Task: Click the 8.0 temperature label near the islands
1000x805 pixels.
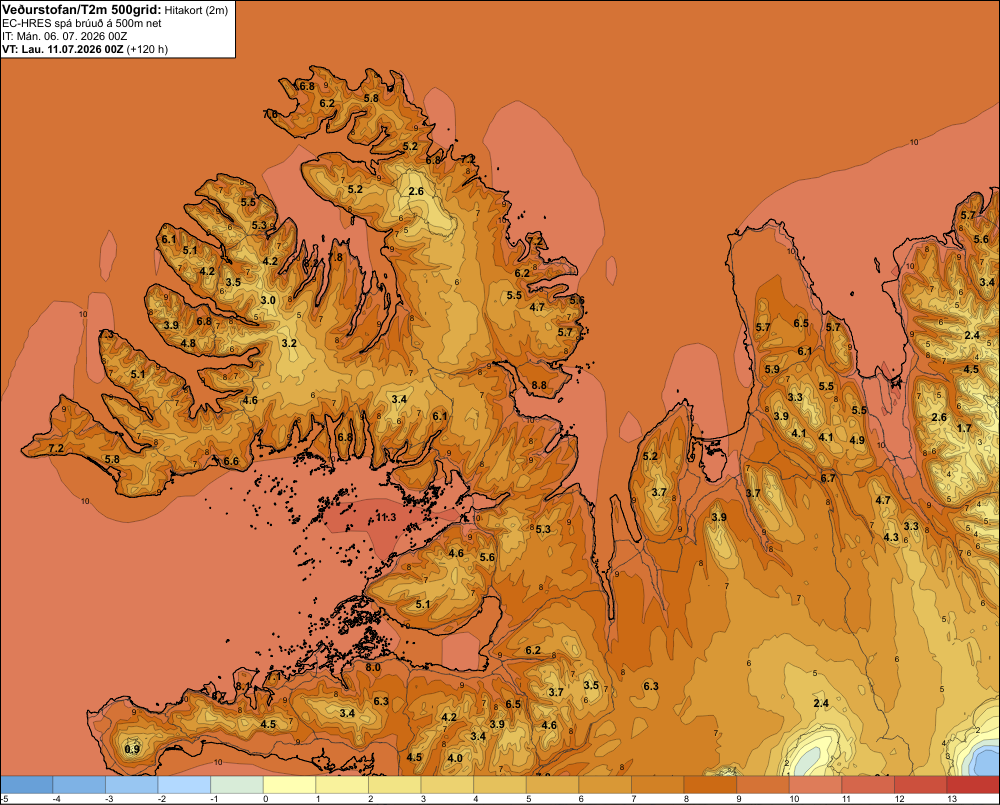Action: 373,668
